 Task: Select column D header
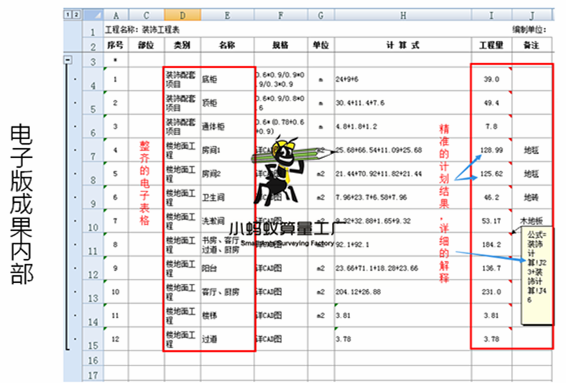pyautogui.click(x=182, y=15)
